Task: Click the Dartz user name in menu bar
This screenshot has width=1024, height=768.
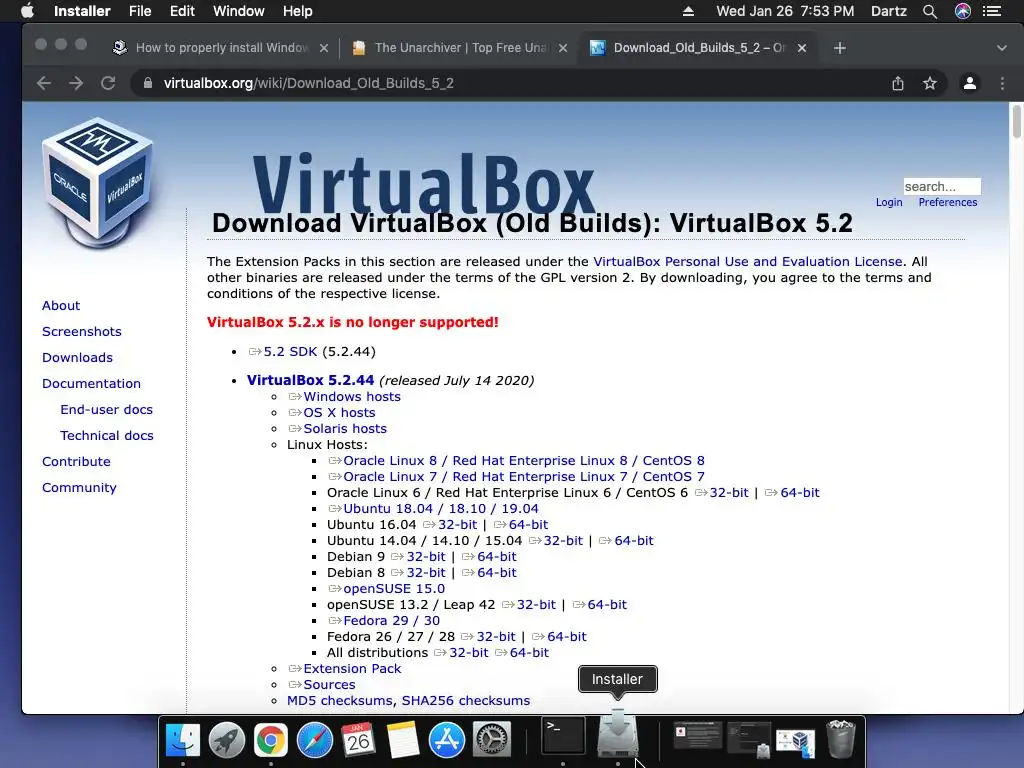Action: (889, 11)
